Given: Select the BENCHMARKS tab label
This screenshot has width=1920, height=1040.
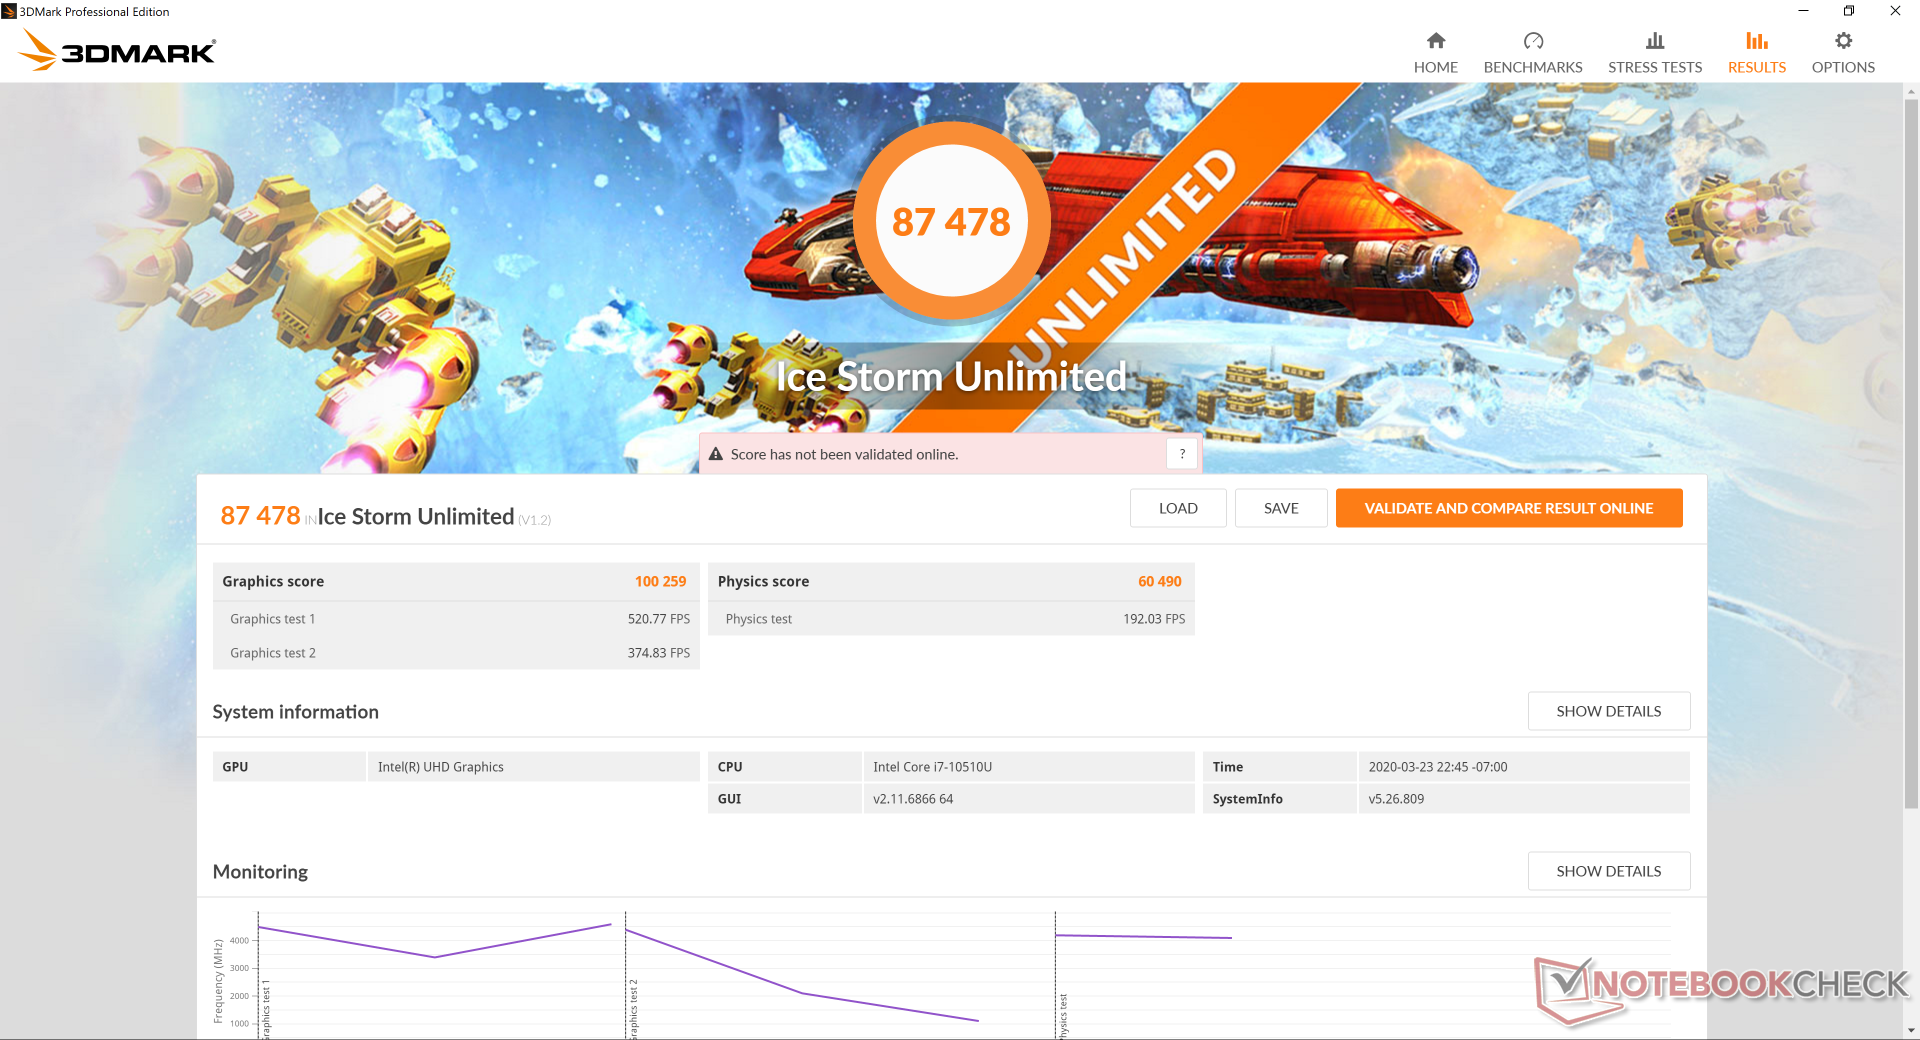Looking at the screenshot, I should click(x=1533, y=67).
